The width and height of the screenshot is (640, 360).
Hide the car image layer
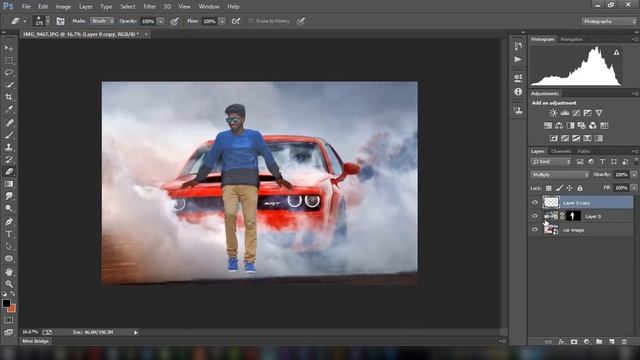(535, 229)
